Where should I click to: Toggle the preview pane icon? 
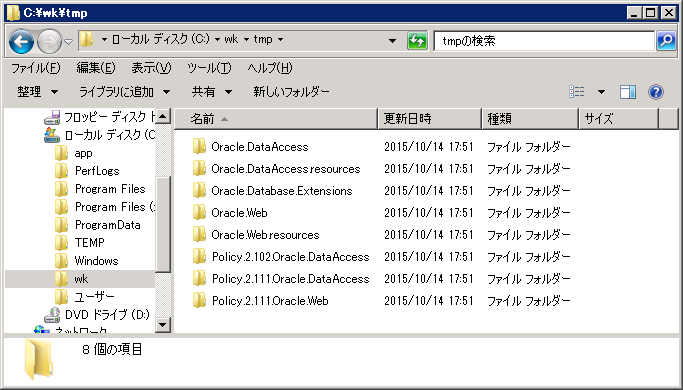(628, 92)
